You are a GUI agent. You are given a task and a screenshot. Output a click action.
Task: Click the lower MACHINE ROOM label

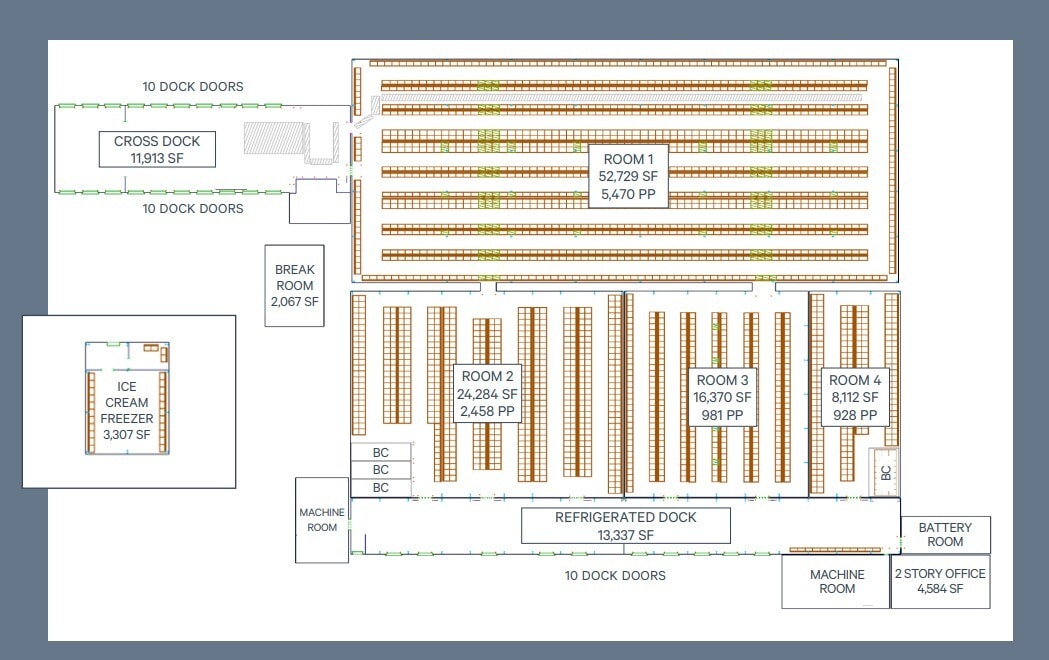coord(836,581)
